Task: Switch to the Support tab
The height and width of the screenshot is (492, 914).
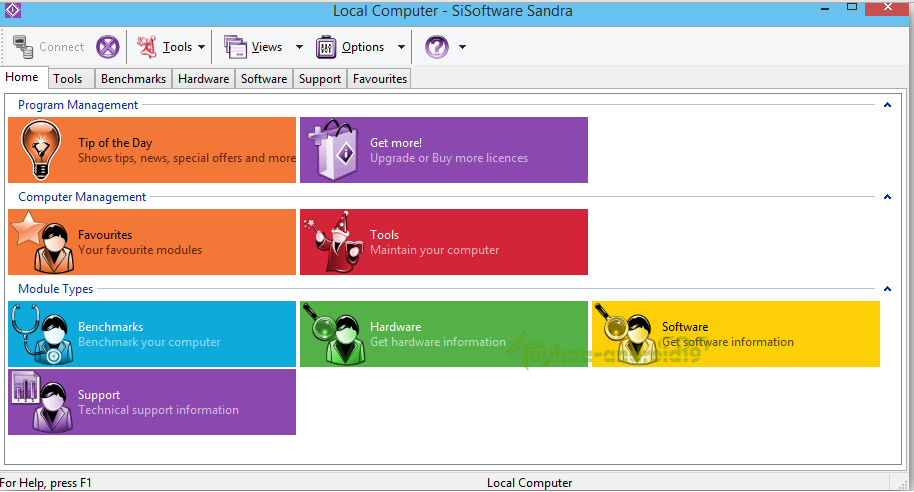Action: pyautogui.click(x=319, y=79)
